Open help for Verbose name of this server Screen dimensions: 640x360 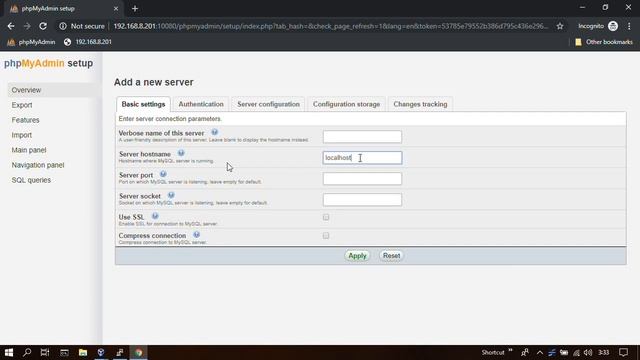coord(214,132)
